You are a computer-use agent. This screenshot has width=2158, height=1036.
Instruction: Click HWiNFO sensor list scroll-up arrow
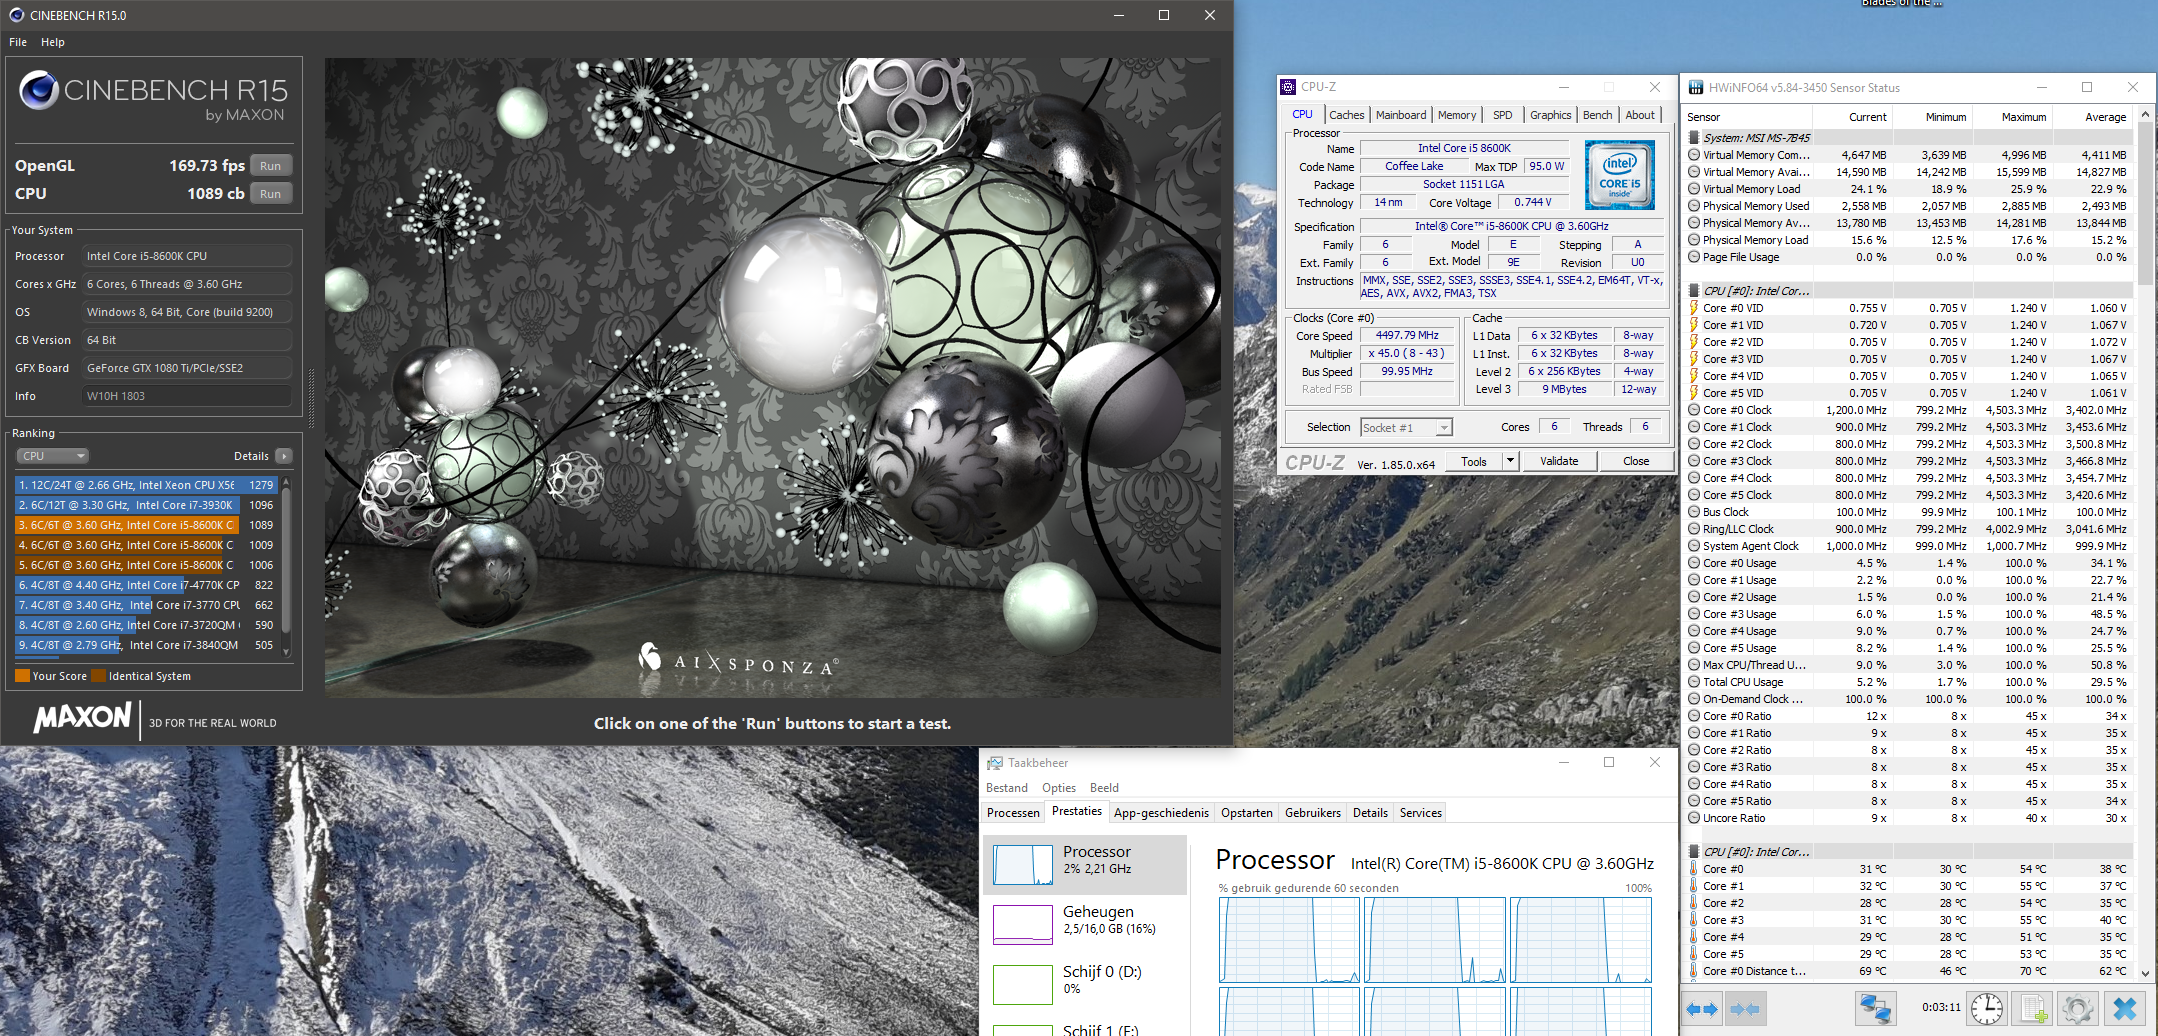[2146, 116]
